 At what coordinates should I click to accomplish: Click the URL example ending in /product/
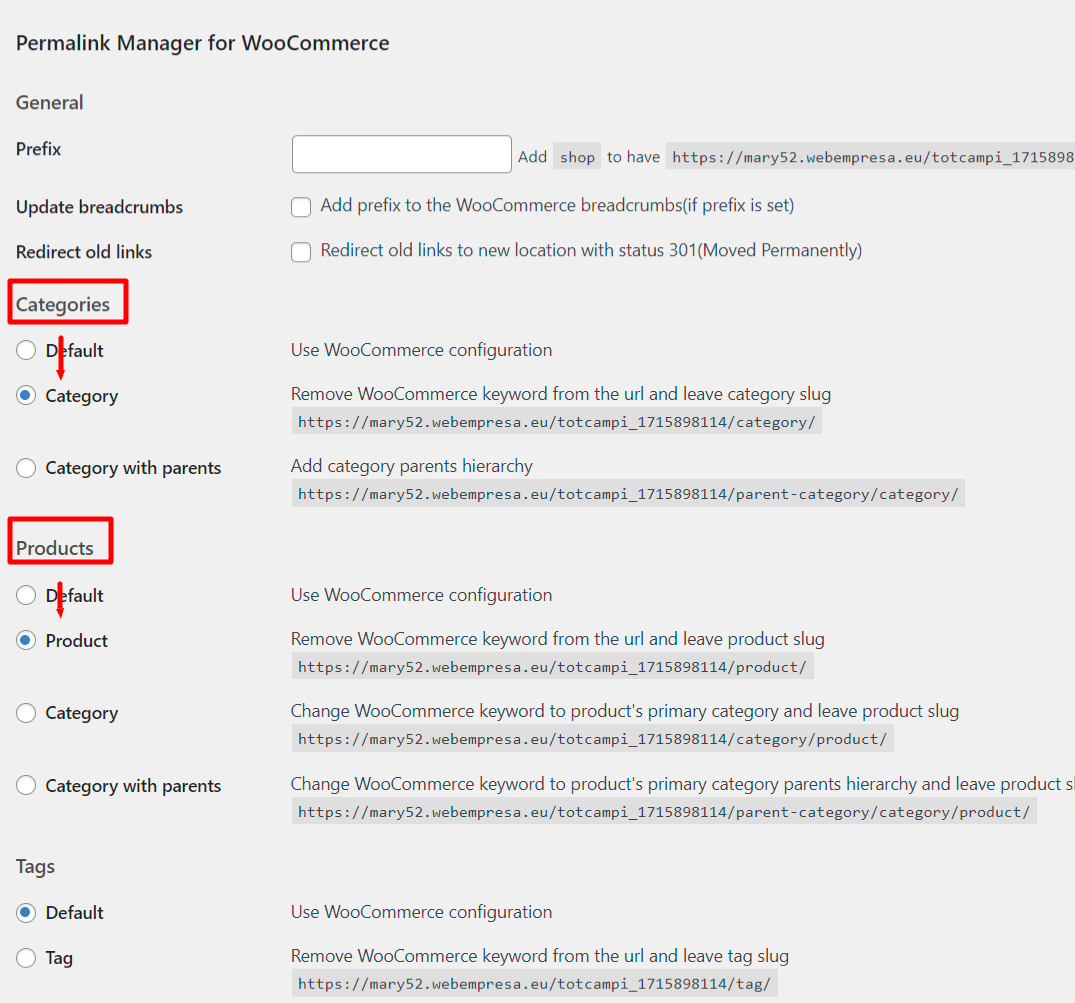[553, 666]
